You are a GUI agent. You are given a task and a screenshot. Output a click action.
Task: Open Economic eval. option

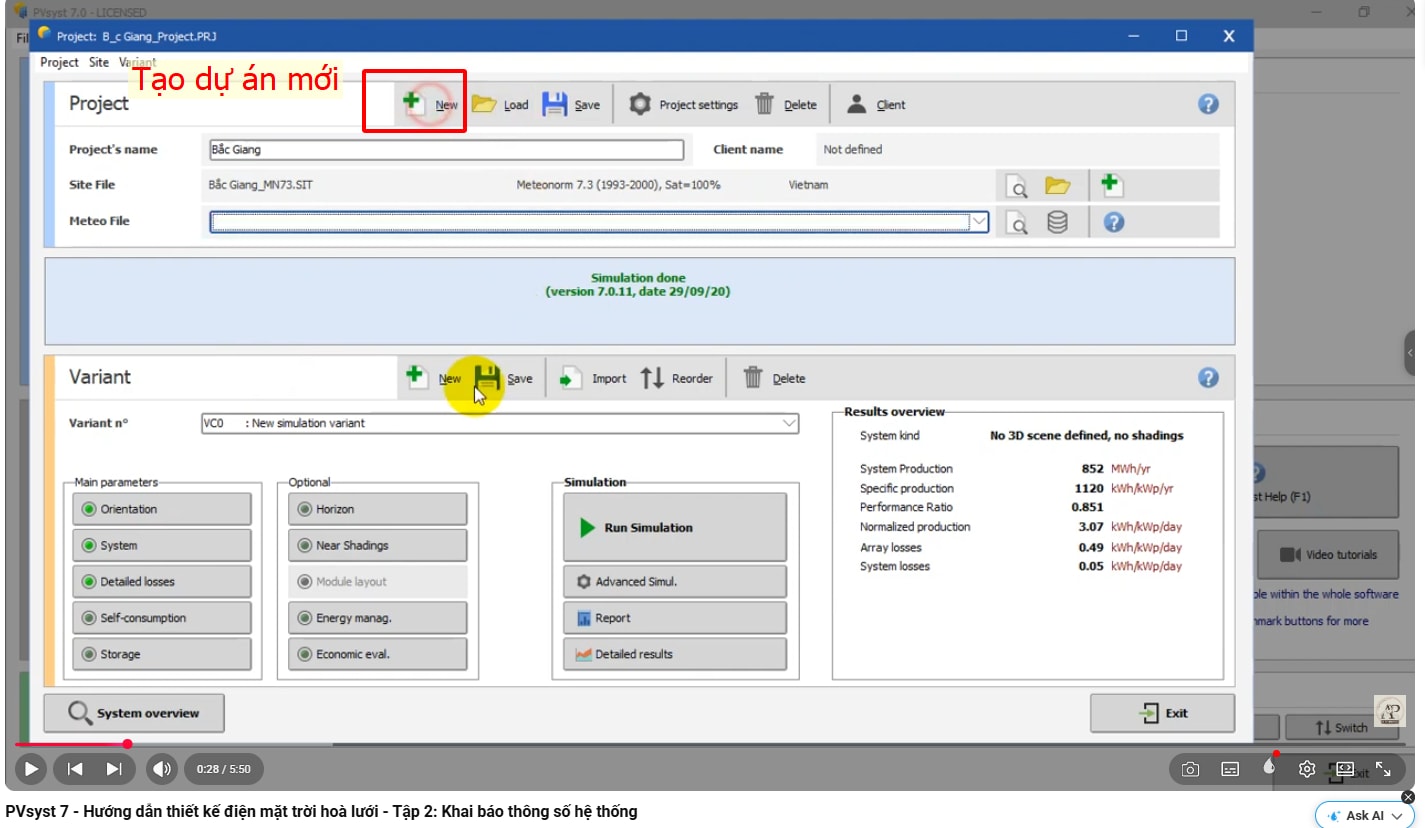(378, 654)
